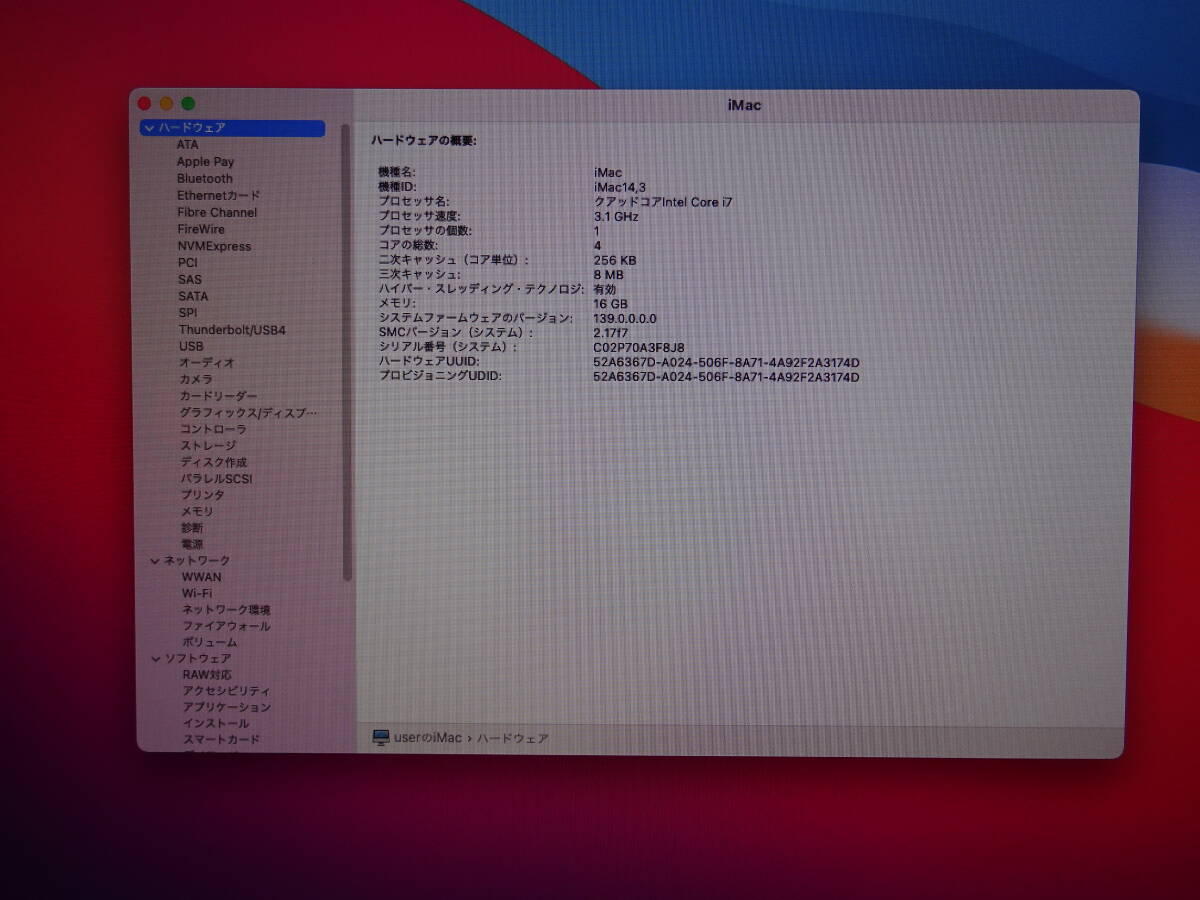Screen dimensions: 1200x900
Task: Open プリンタ entry
Action: tap(202, 495)
